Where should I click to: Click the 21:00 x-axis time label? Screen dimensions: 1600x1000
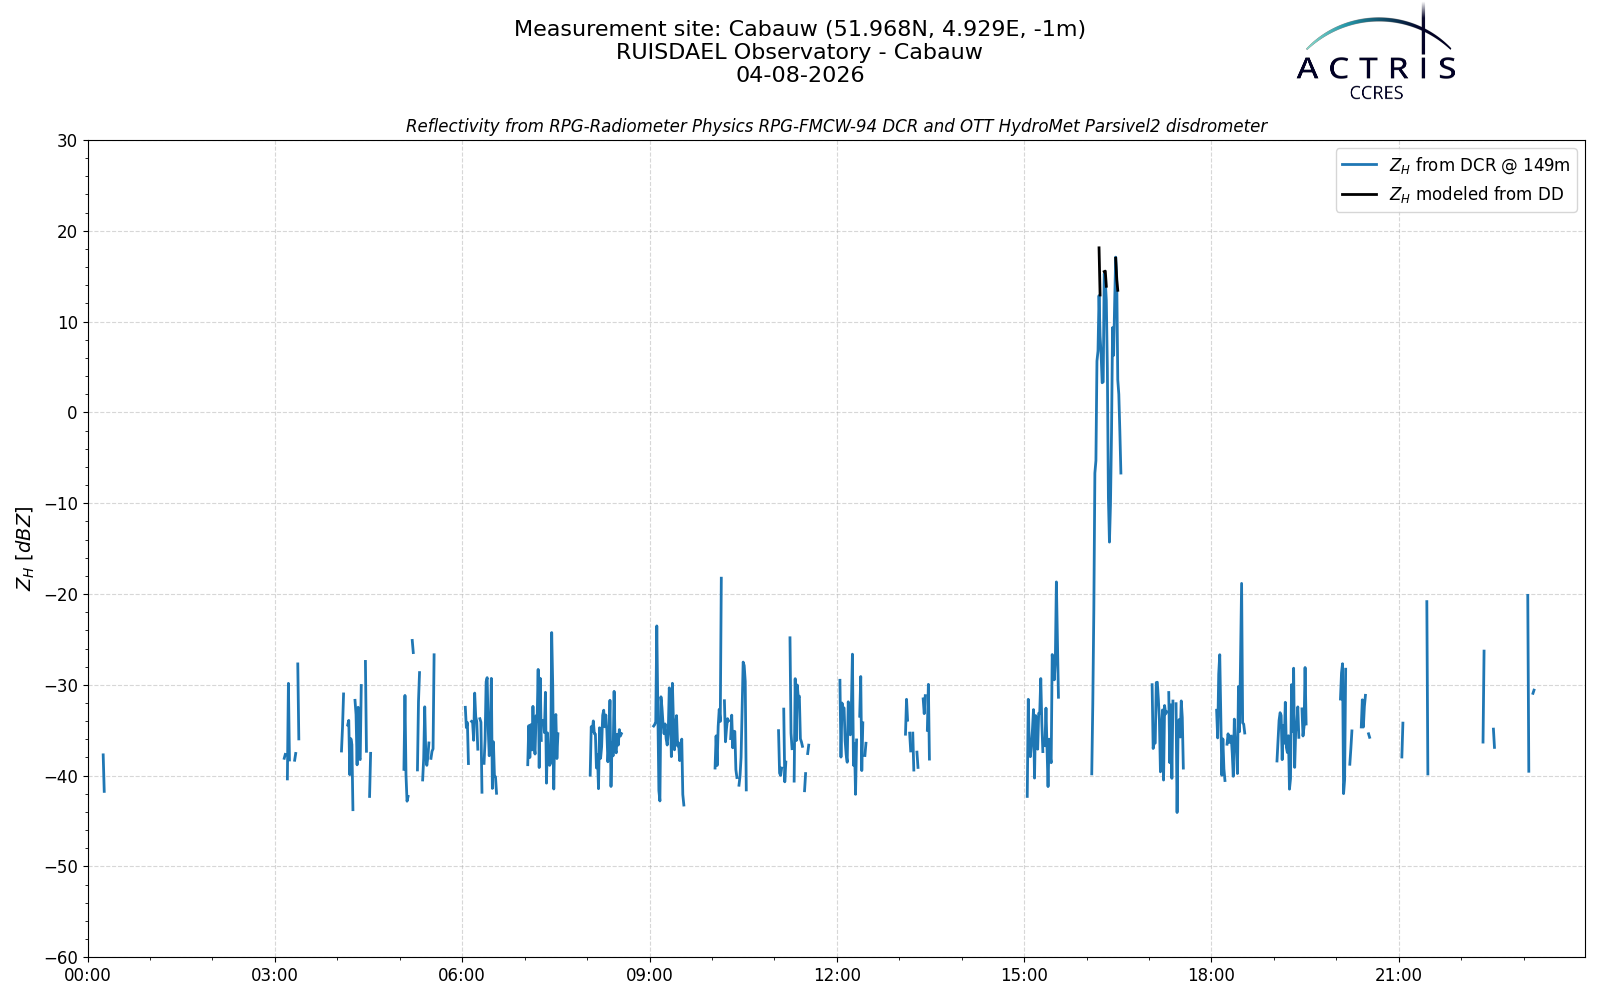(x=1398, y=975)
